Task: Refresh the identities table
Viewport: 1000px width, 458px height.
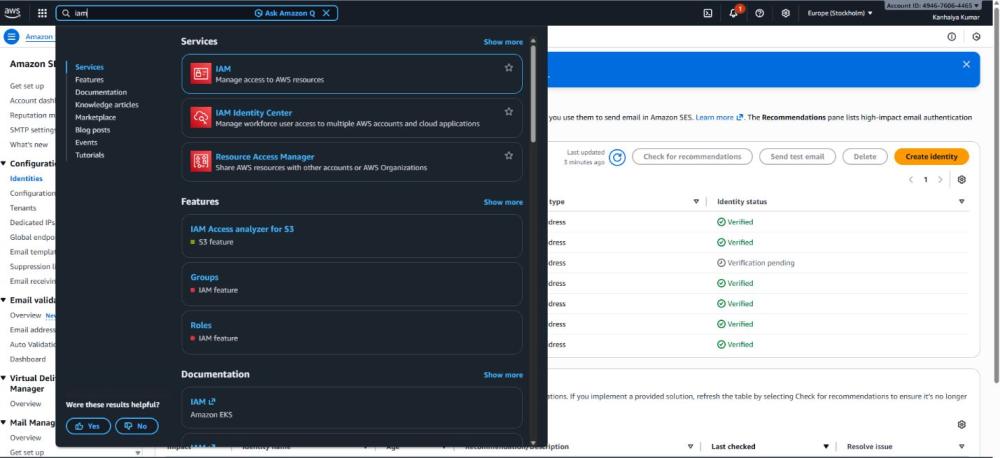Action: [x=617, y=157]
